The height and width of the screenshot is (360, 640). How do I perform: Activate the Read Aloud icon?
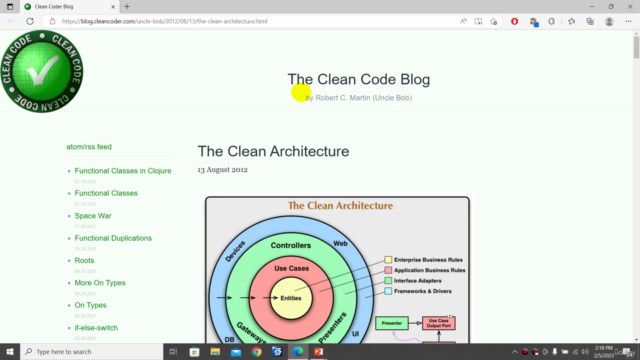(463, 21)
